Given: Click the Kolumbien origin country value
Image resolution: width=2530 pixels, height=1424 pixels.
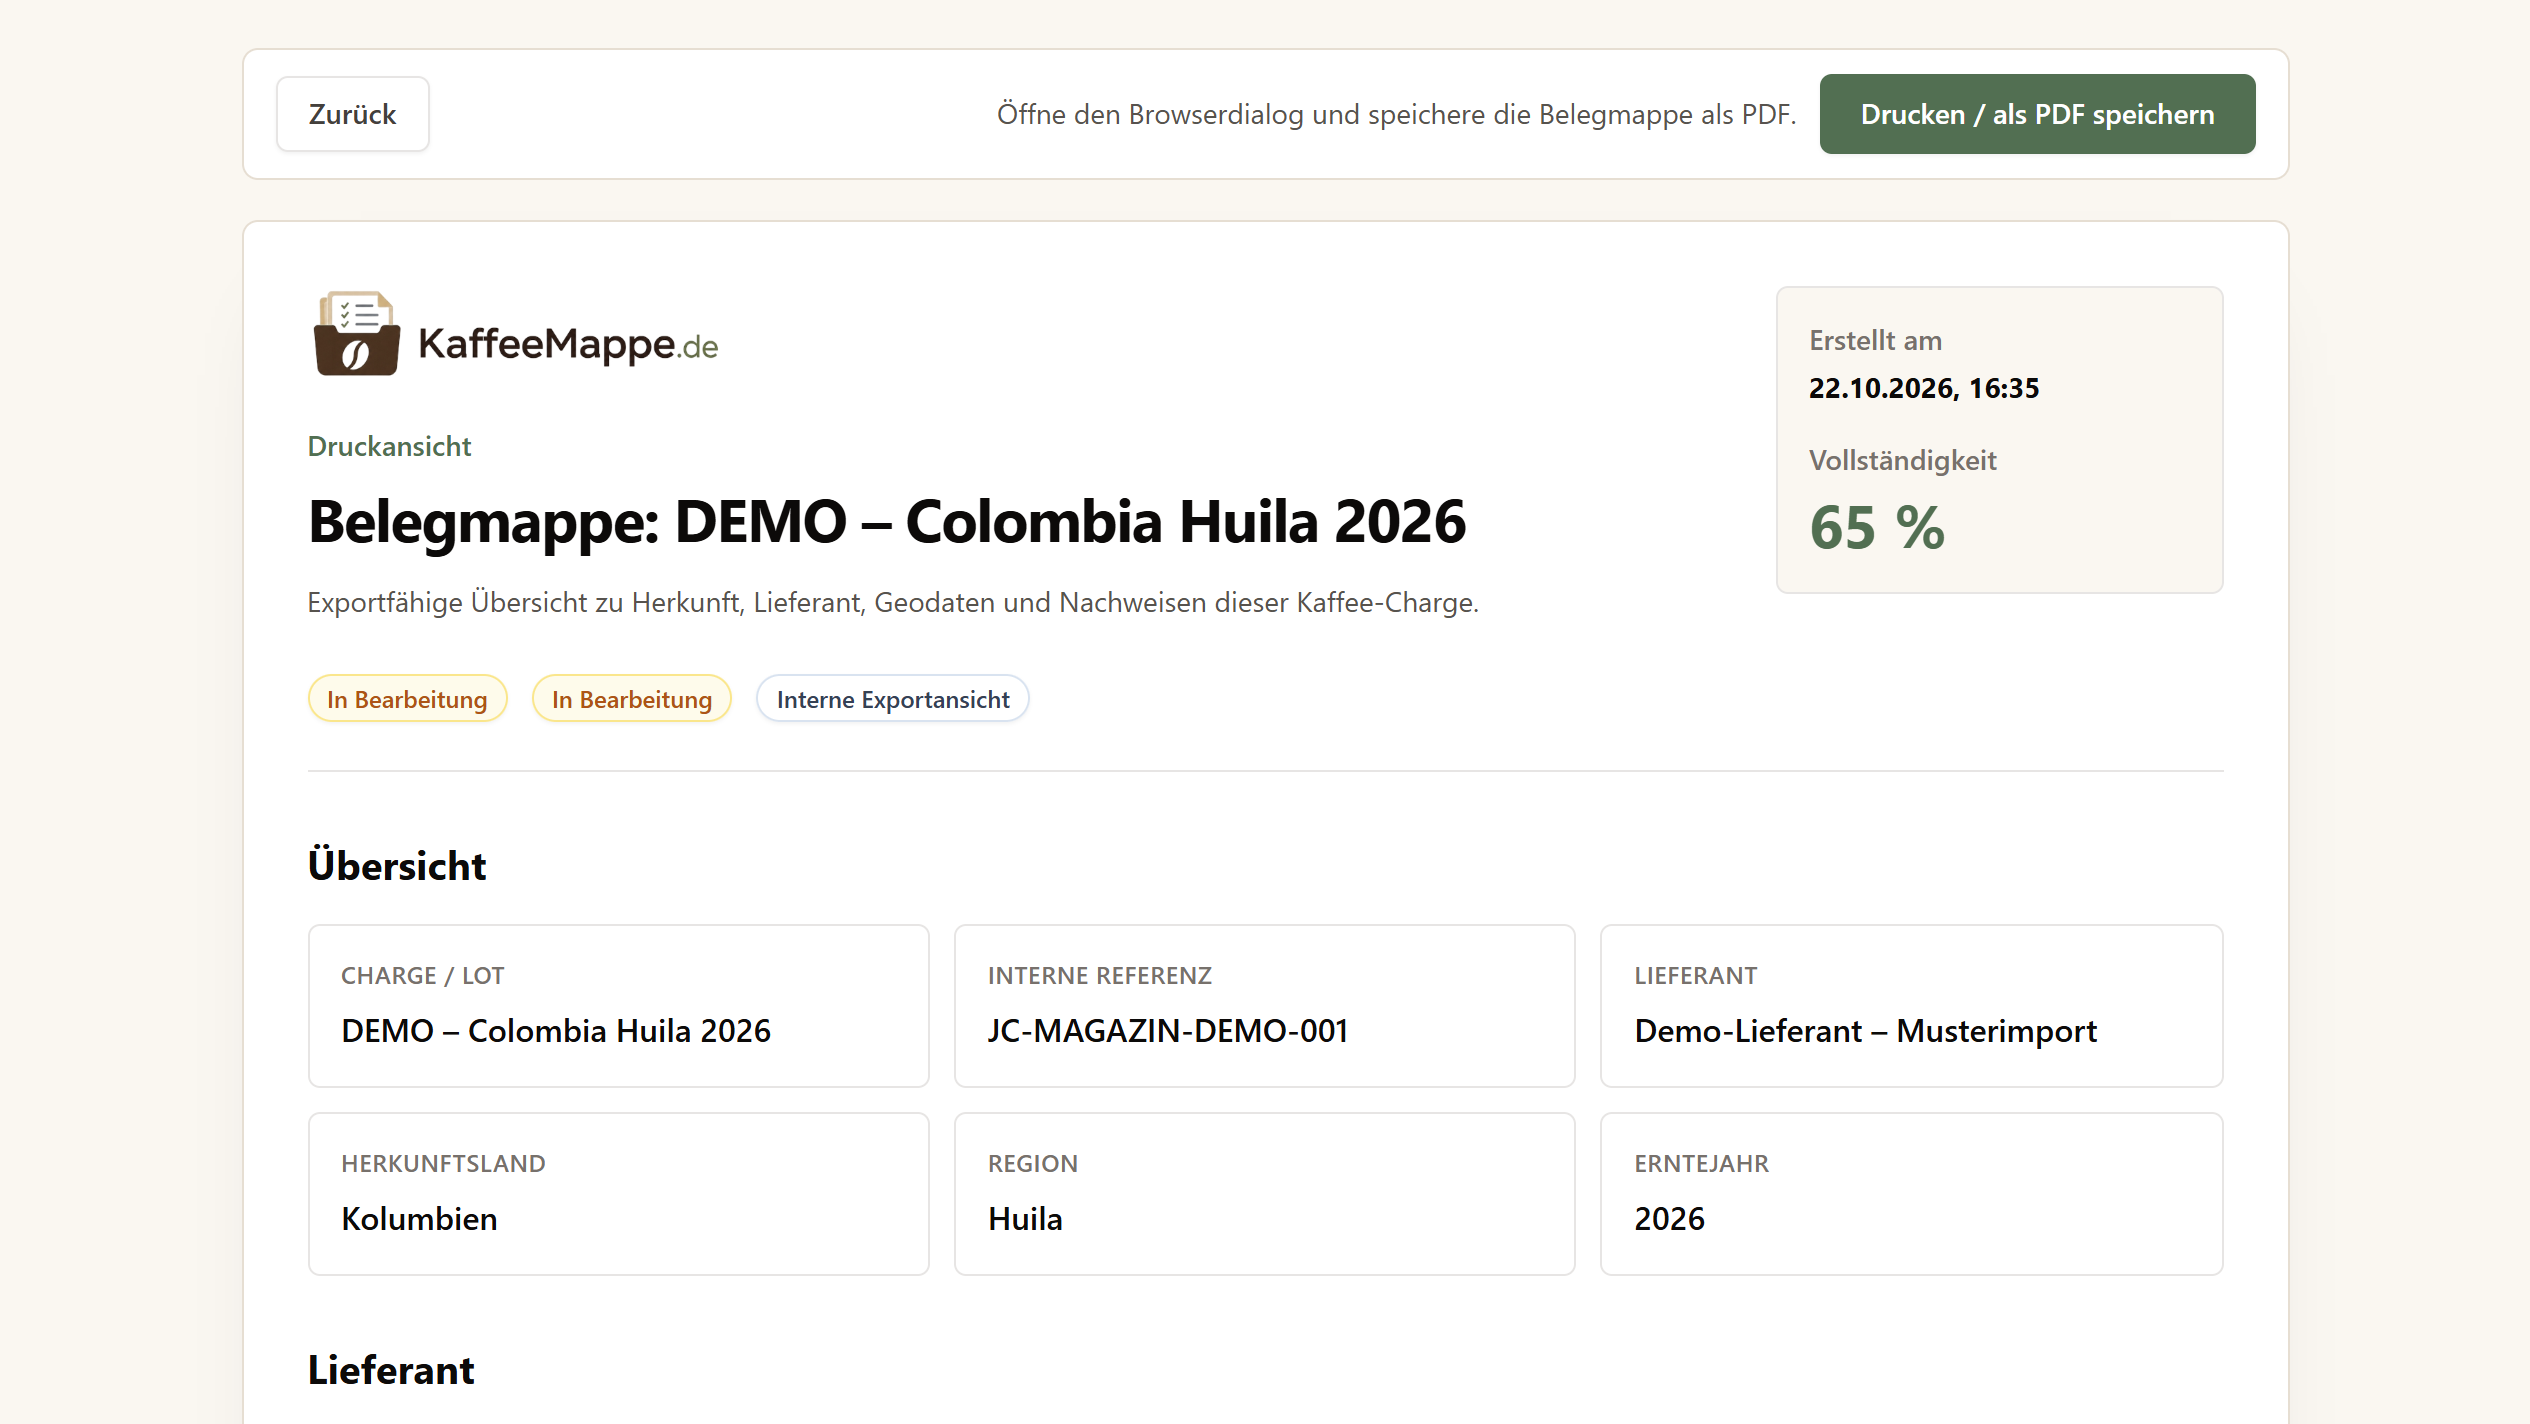Looking at the screenshot, I should tap(419, 1218).
